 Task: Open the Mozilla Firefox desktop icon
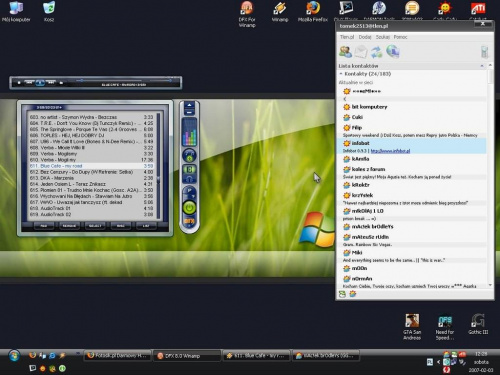click(x=313, y=12)
